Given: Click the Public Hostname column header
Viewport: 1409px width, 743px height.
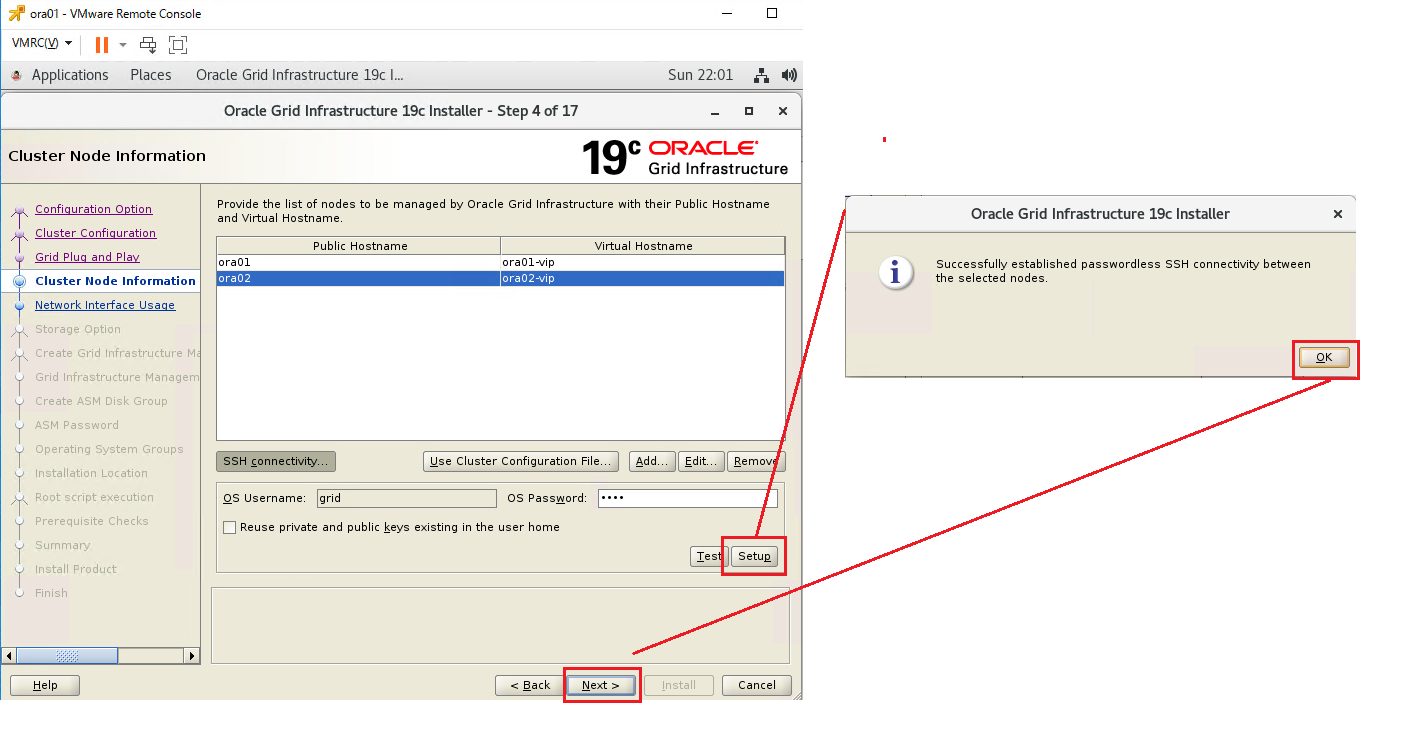Looking at the screenshot, I should coord(359,246).
